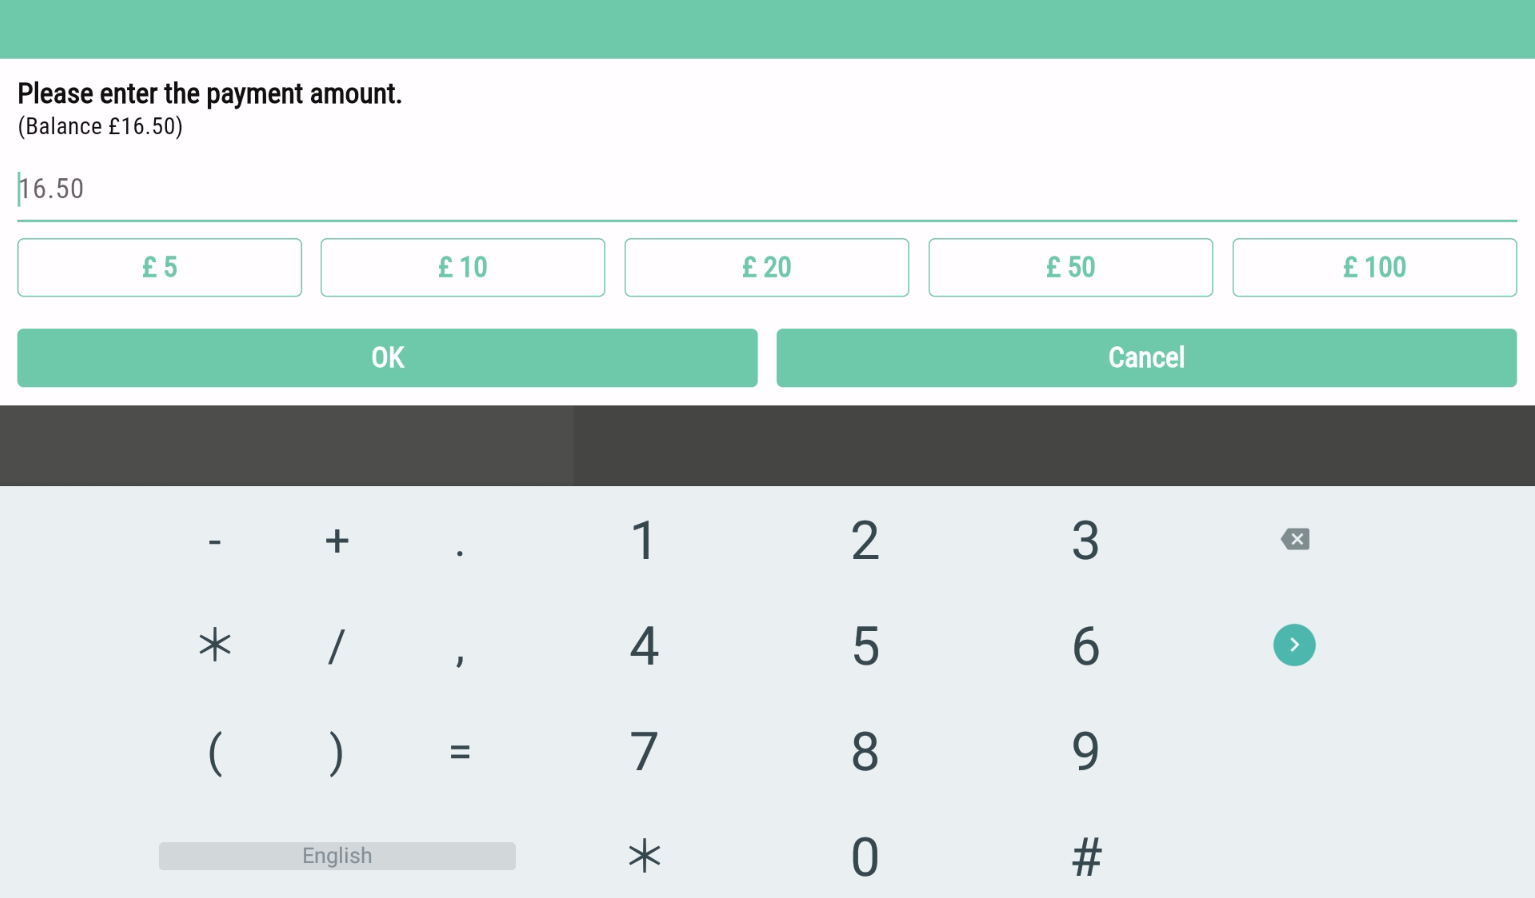Confirm payment with the OK button

(387, 358)
